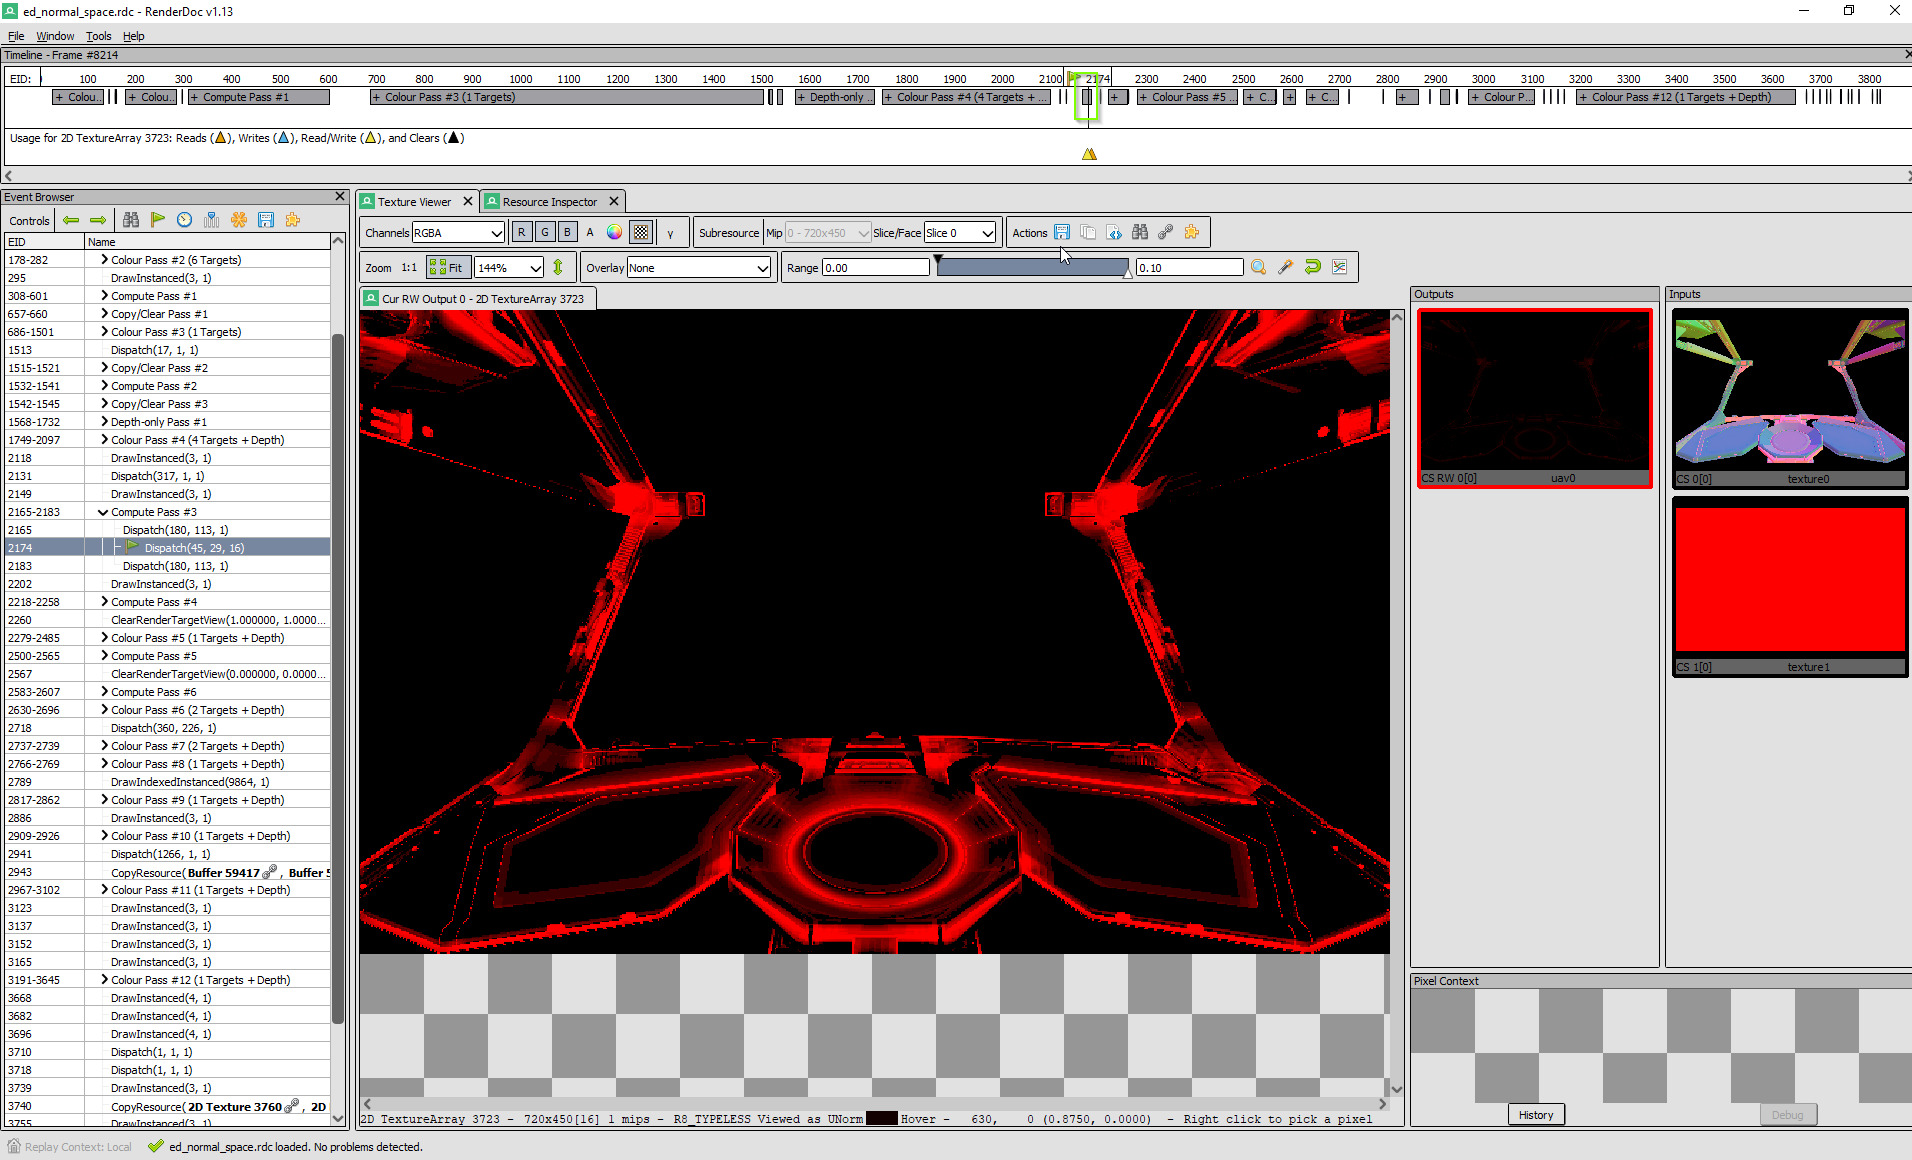Click the green flag jump-to-EID icon
This screenshot has width=1912, height=1160.
tap(158, 220)
